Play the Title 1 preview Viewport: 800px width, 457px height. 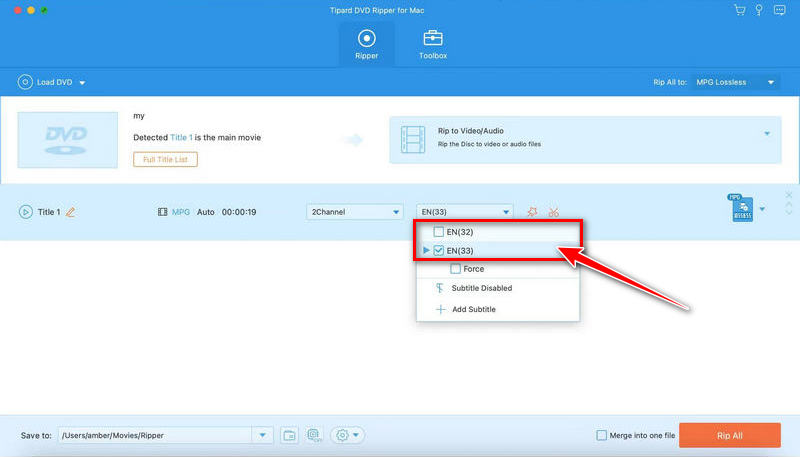(26, 212)
